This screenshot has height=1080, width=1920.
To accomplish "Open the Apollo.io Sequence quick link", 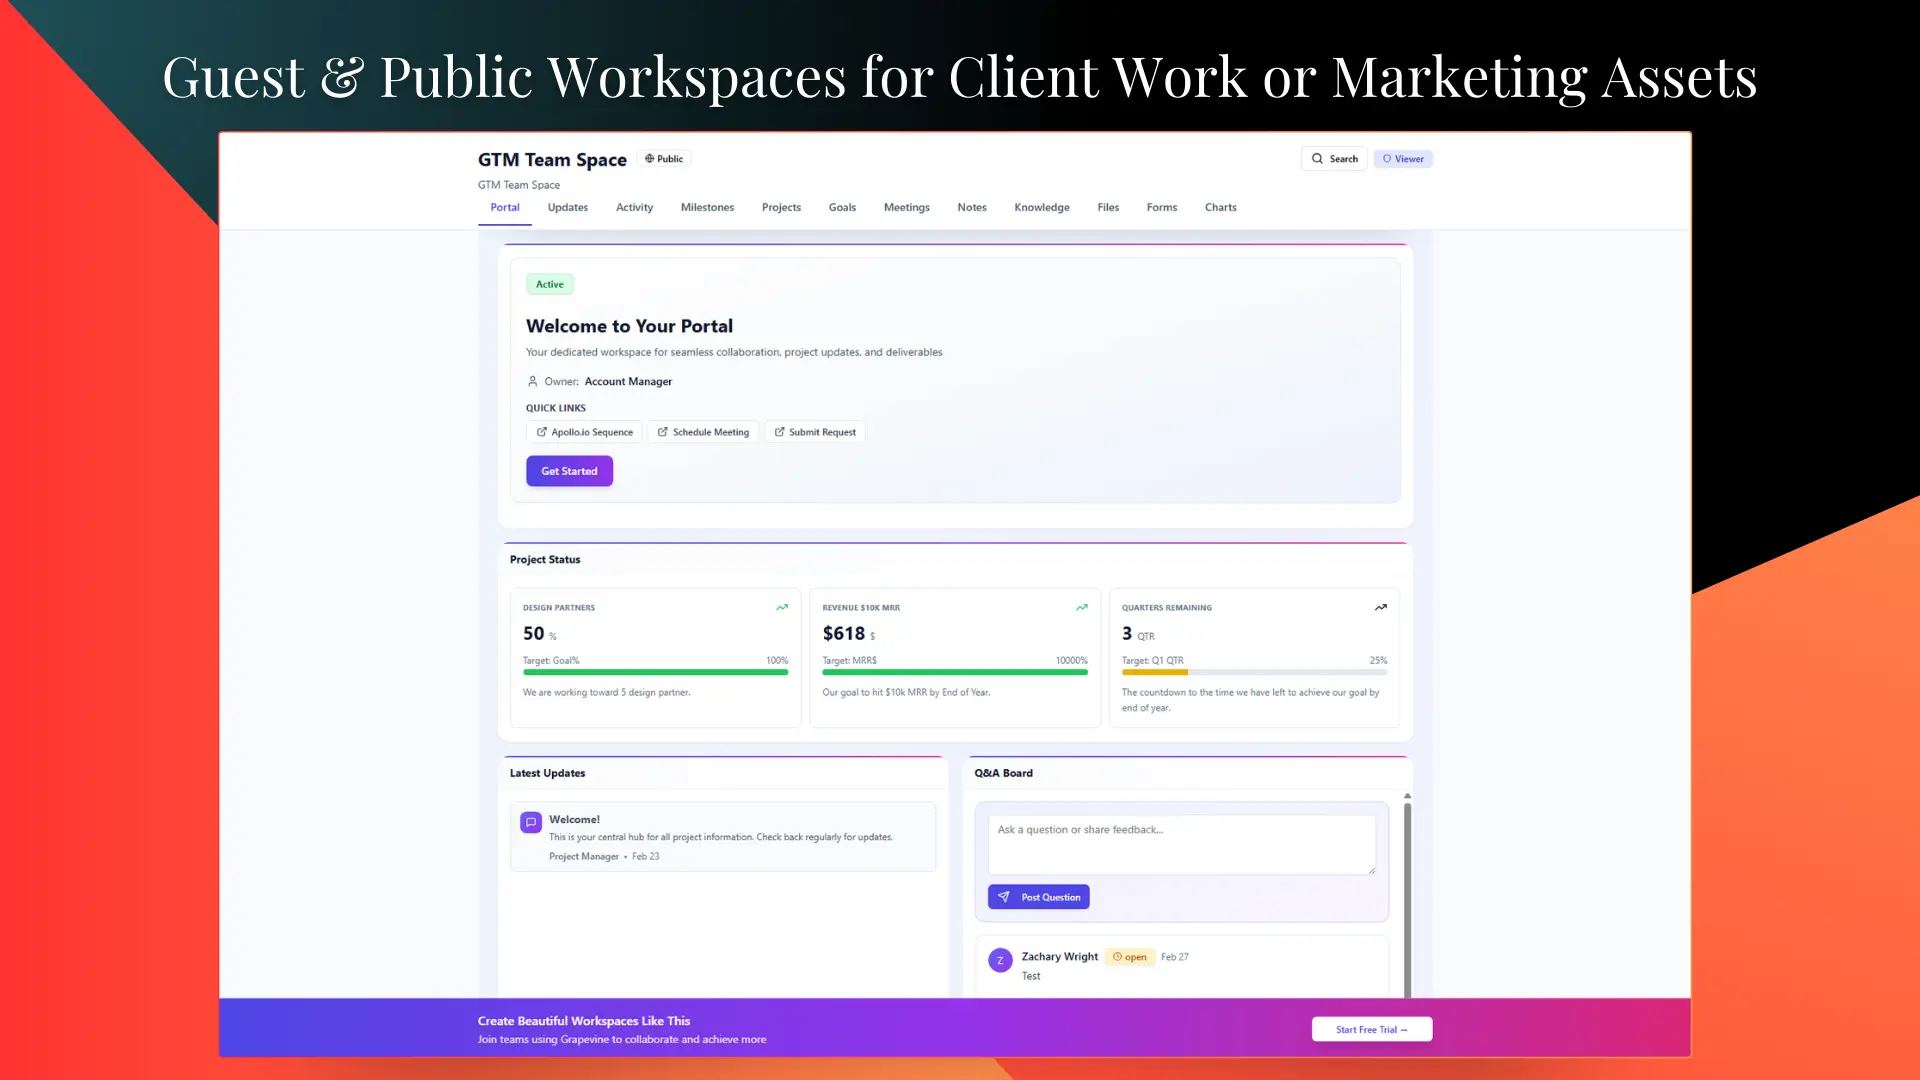I will (x=585, y=432).
